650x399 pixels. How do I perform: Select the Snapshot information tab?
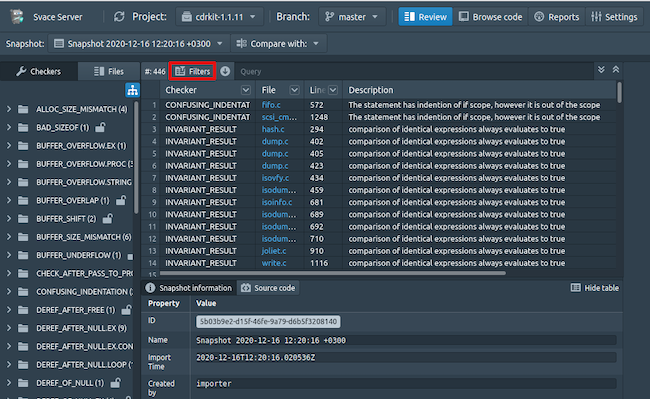(x=189, y=288)
